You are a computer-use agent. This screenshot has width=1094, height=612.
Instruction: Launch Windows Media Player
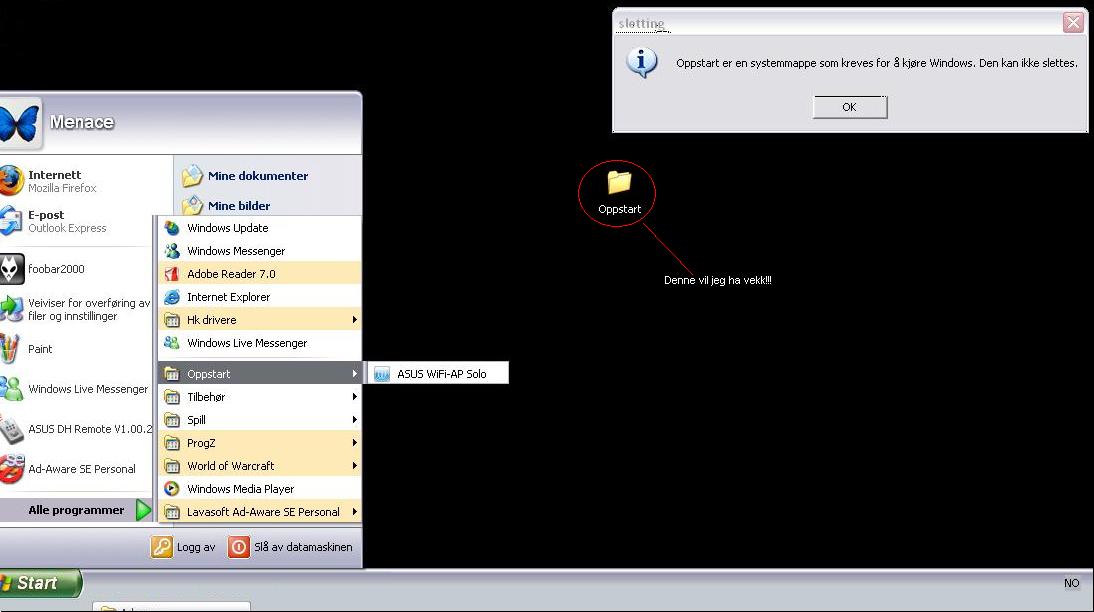[x=260, y=488]
